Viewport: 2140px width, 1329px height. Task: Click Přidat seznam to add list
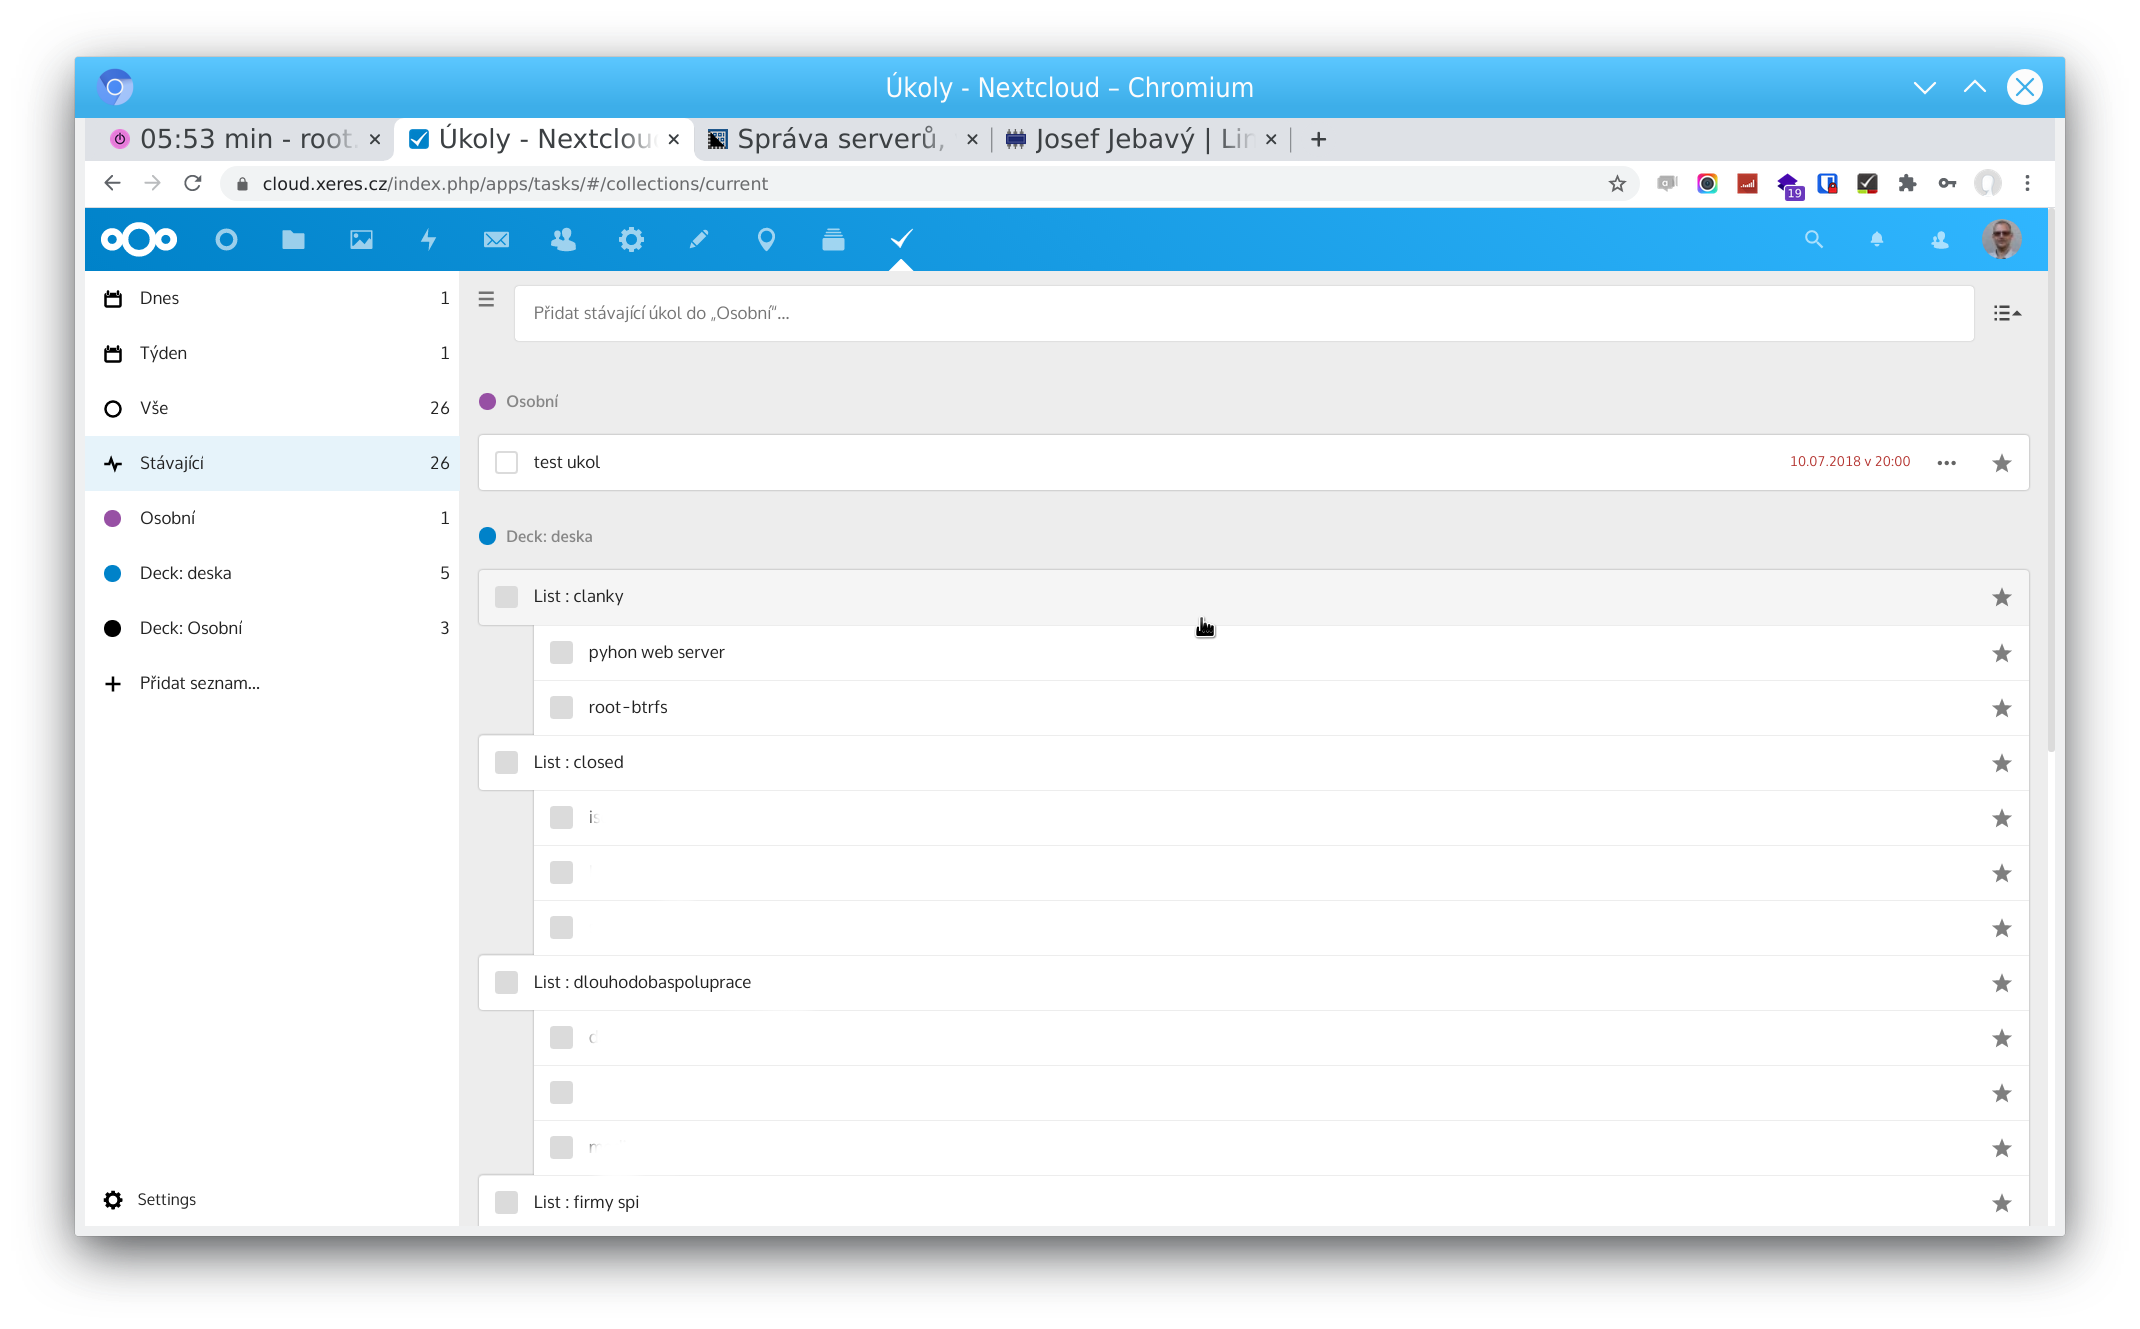[199, 683]
